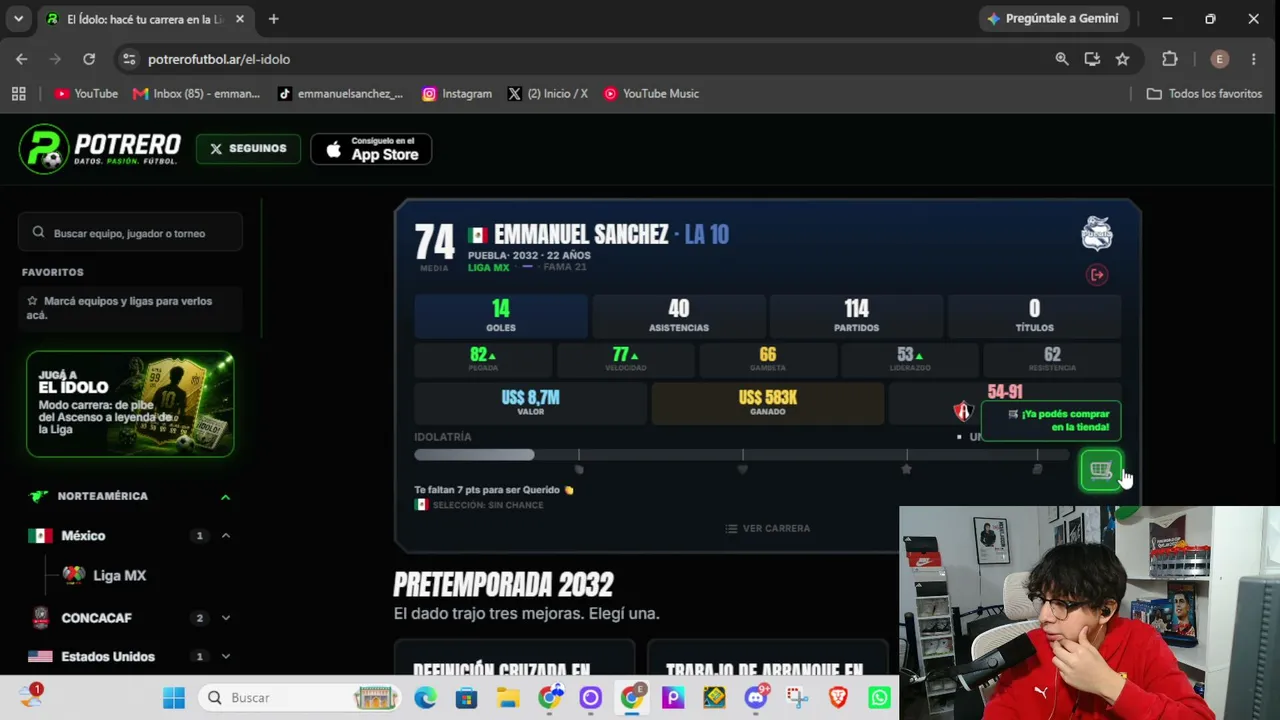Viewport: 1280px width, 720px height.
Task: Launch Microsoft Edge from the taskbar
Action: coord(425,697)
